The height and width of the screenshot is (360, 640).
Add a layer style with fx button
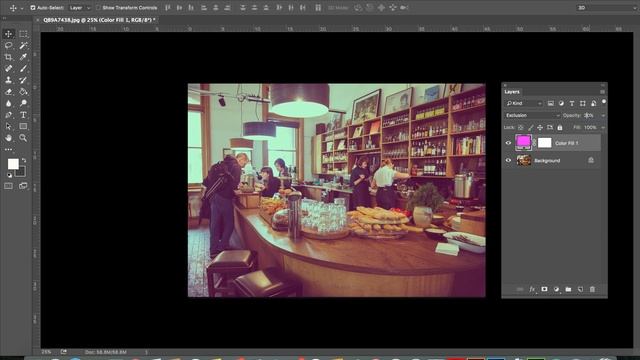532,289
